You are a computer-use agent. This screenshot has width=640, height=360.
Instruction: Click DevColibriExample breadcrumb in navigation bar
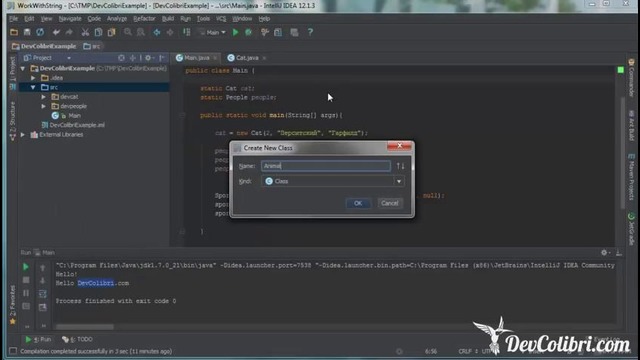[44, 46]
